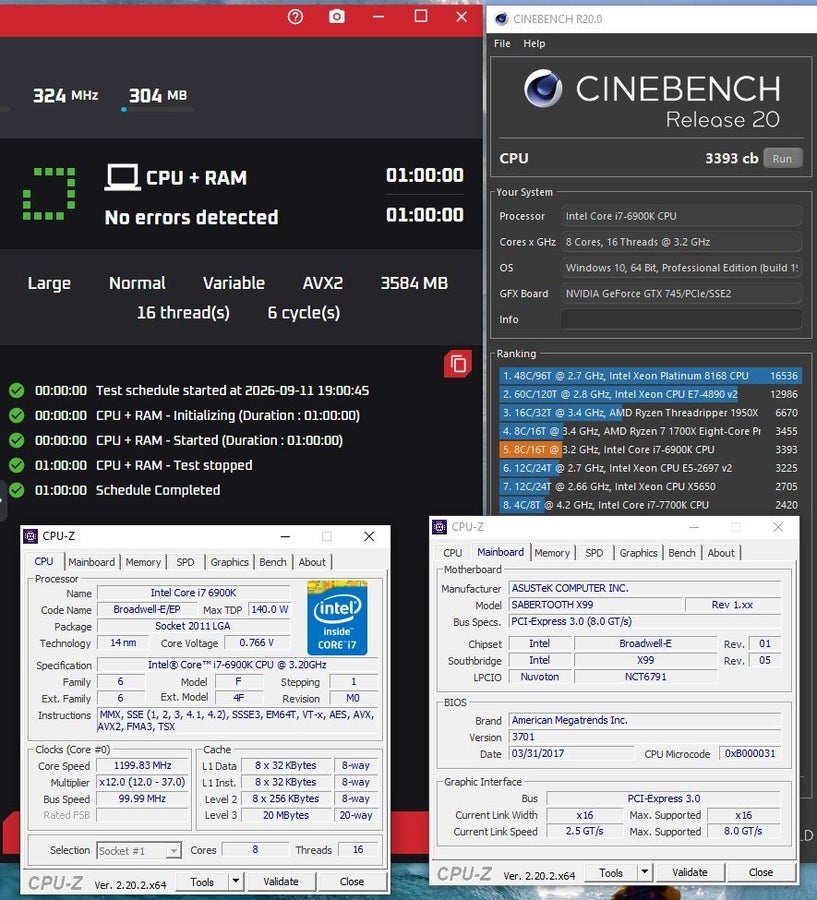The width and height of the screenshot is (817, 900).
Task: Take a screenshot with OCCT camera icon
Action: 336,17
